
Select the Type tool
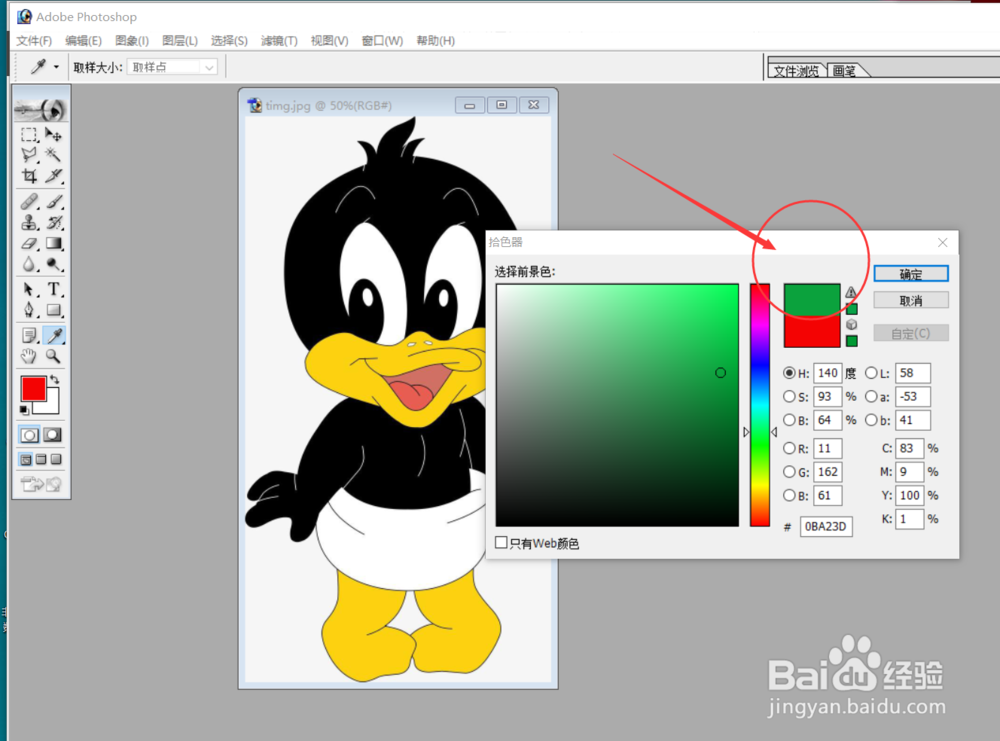[54, 290]
